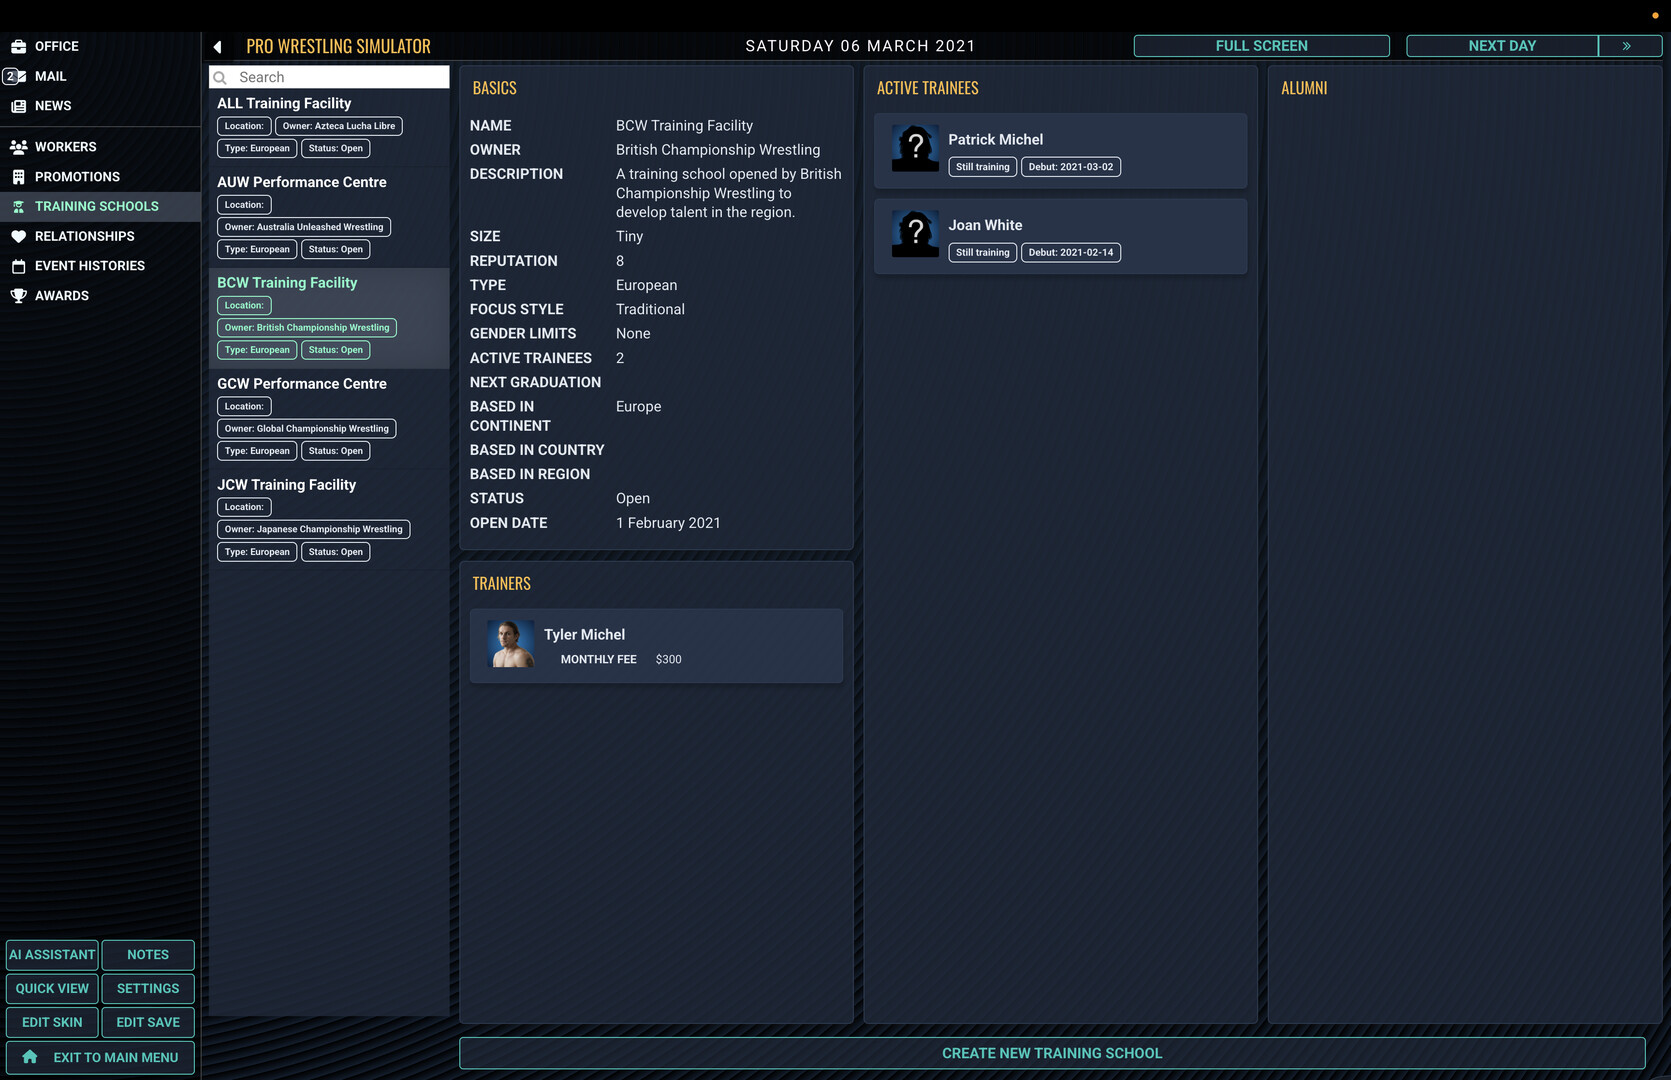Click the News newspaper icon
The image size is (1671, 1080).
tap(18, 106)
